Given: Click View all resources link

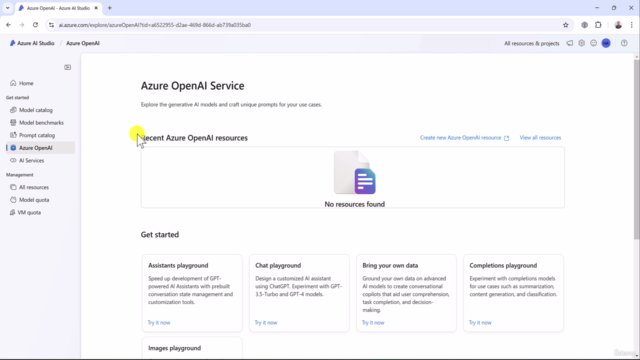Looking at the screenshot, I should coord(540,138).
